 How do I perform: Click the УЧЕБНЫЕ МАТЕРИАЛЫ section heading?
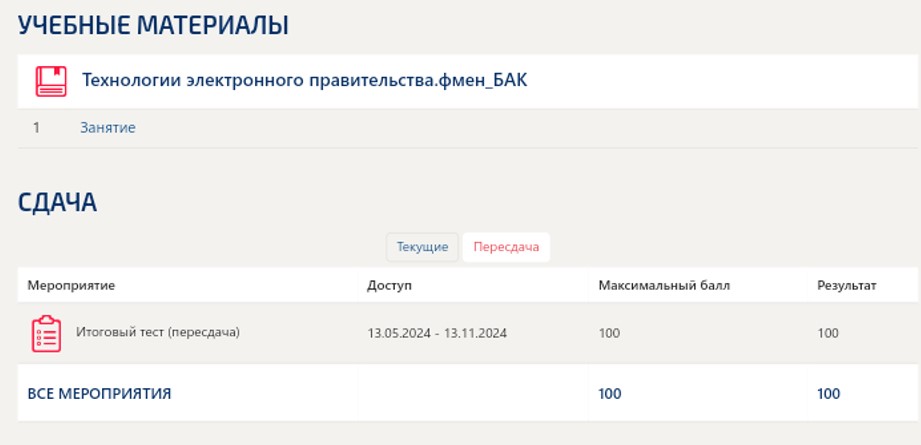(153, 26)
